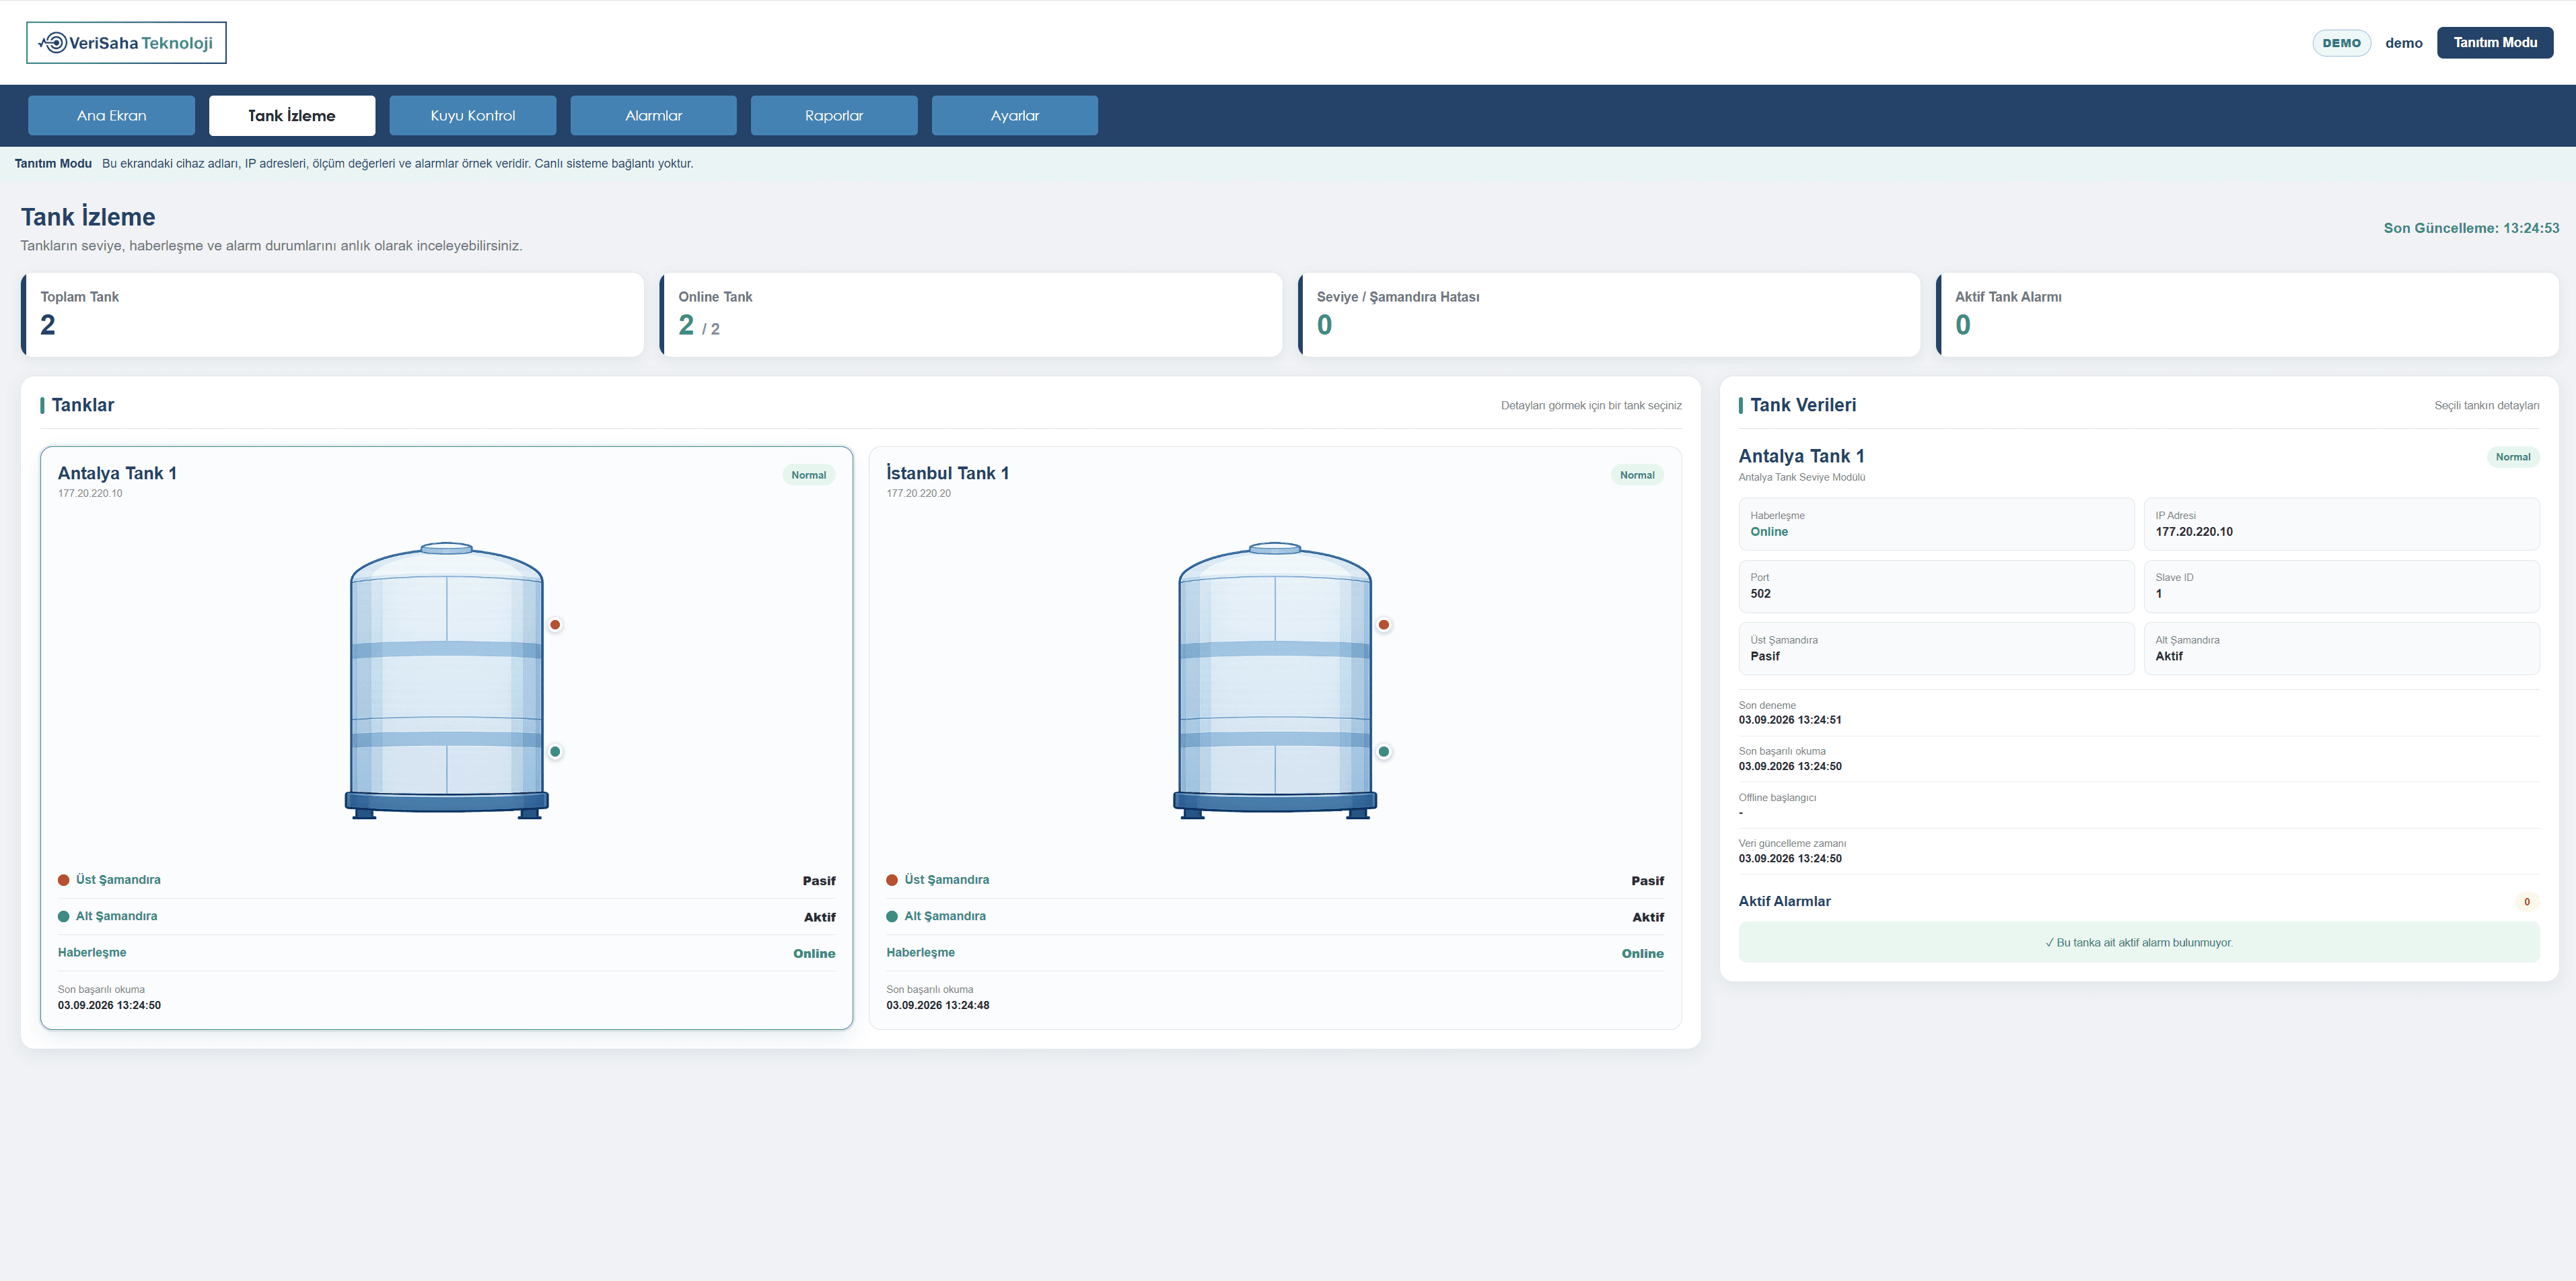
Task: Click İstanbul Tank 1 upper float red dot
Action: tap(1384, 625)
